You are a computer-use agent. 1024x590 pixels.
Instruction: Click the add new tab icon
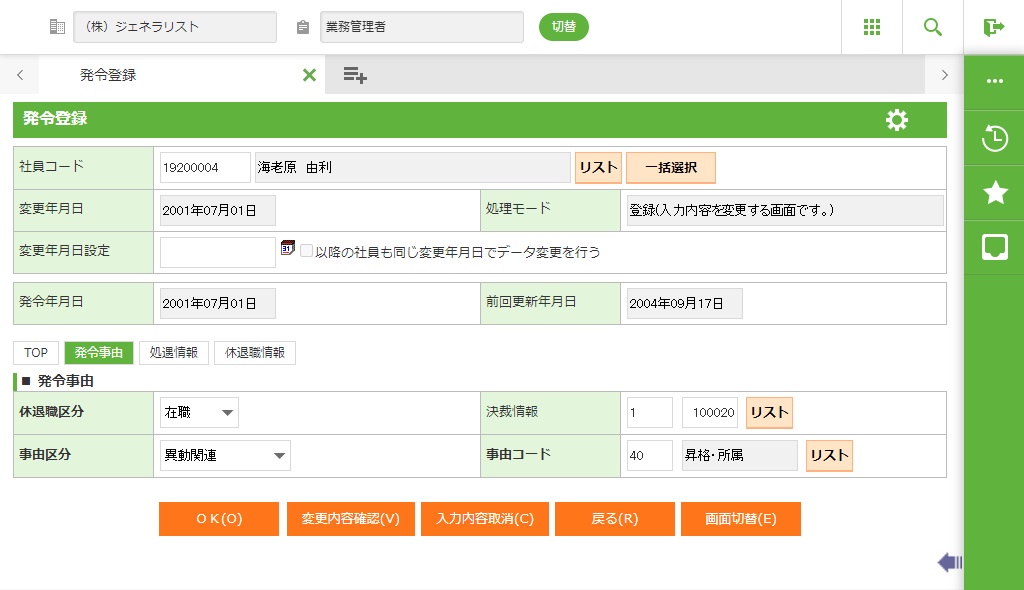click(355, 75)
